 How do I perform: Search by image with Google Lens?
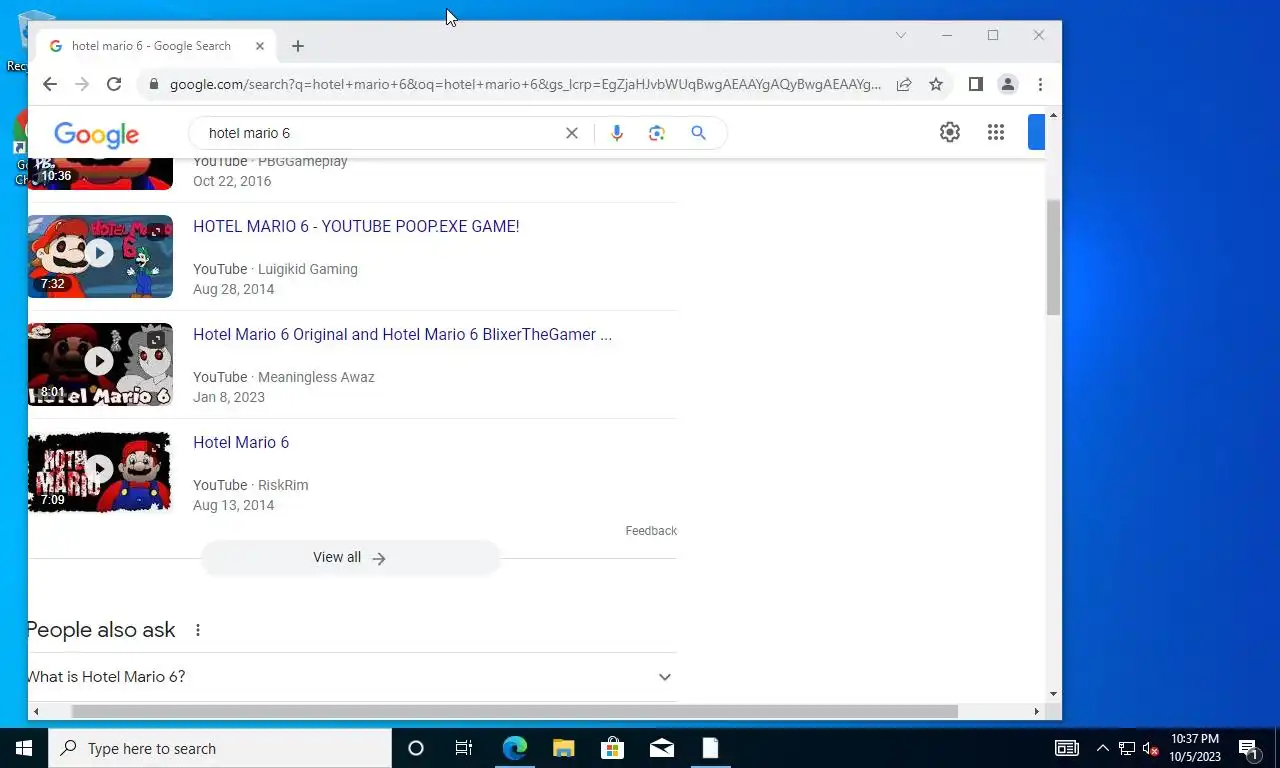tap(657, 133)
